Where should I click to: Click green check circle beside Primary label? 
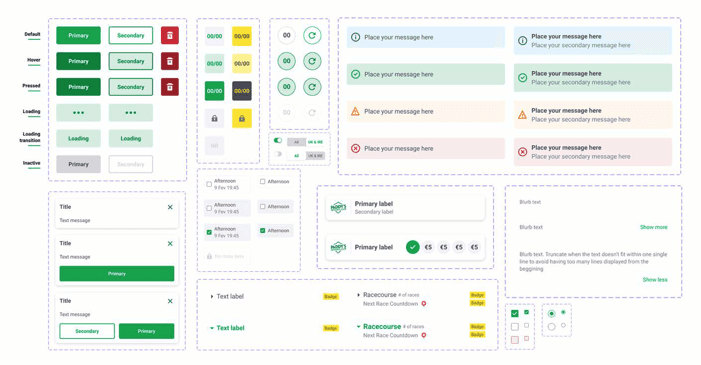tap(413, 247)
